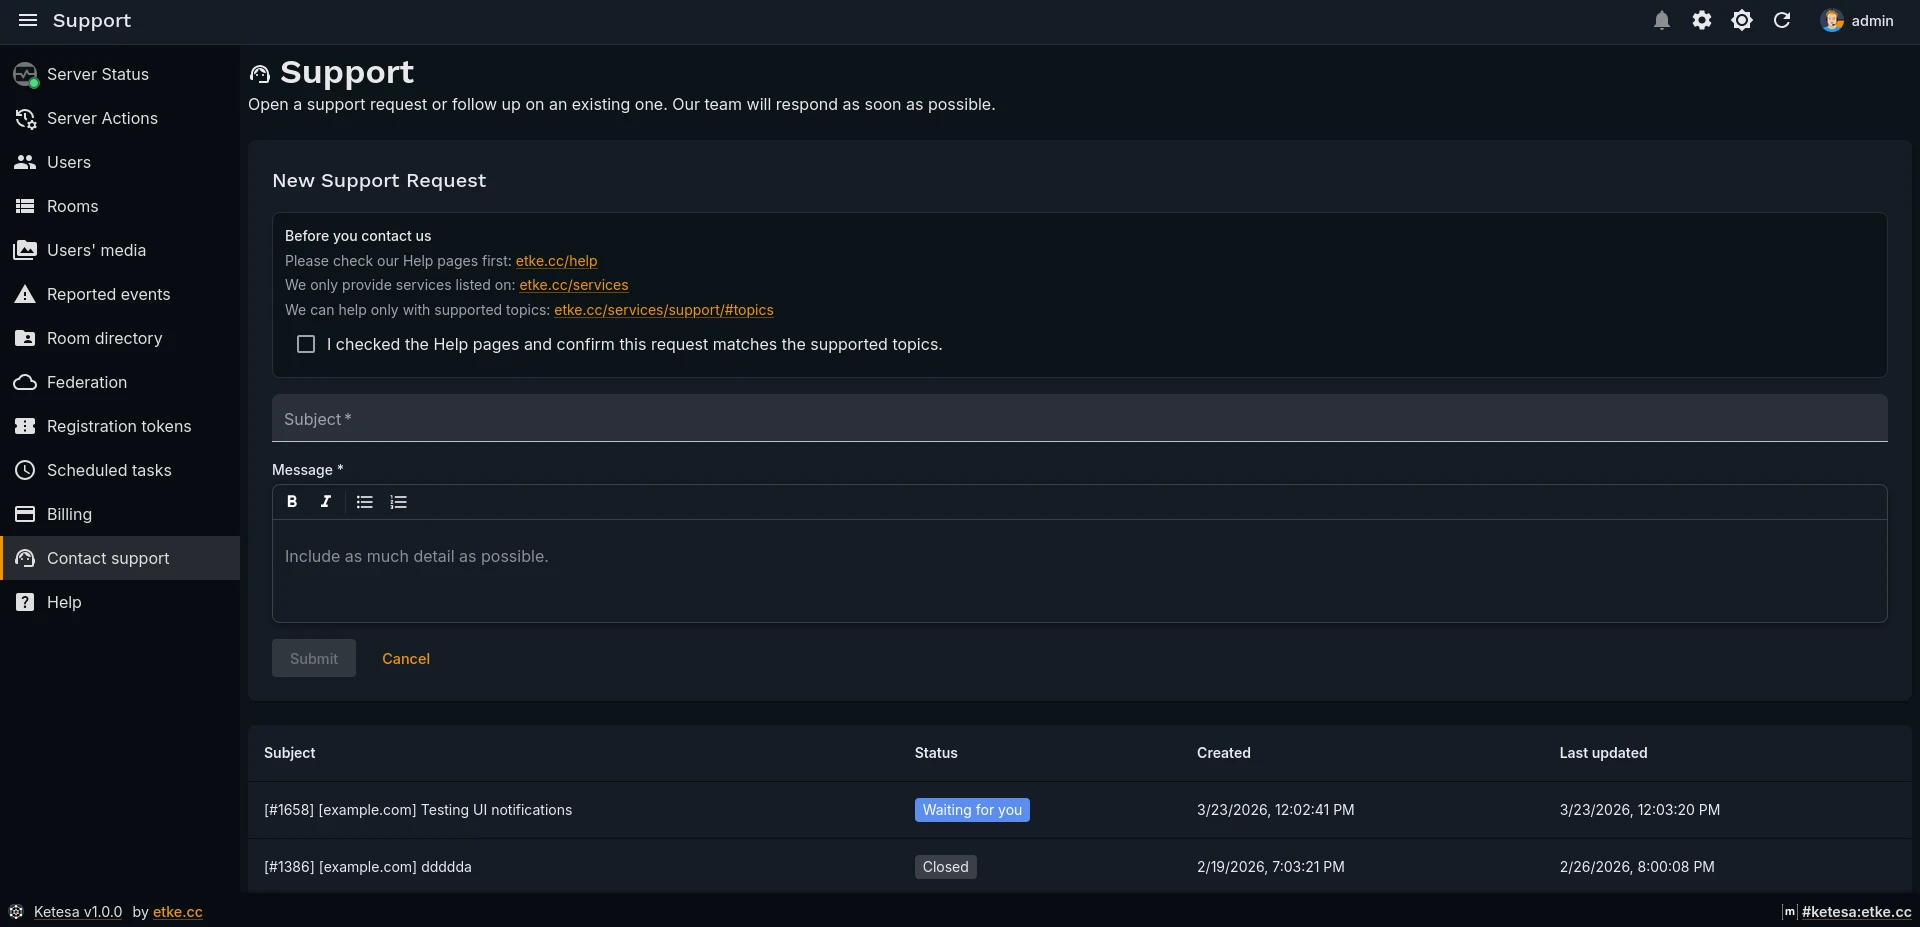Image resolution: width=1920 pixels, height=927 pixels.
Task: Click the refresh icon in top bar
Action: (1782, 20)
